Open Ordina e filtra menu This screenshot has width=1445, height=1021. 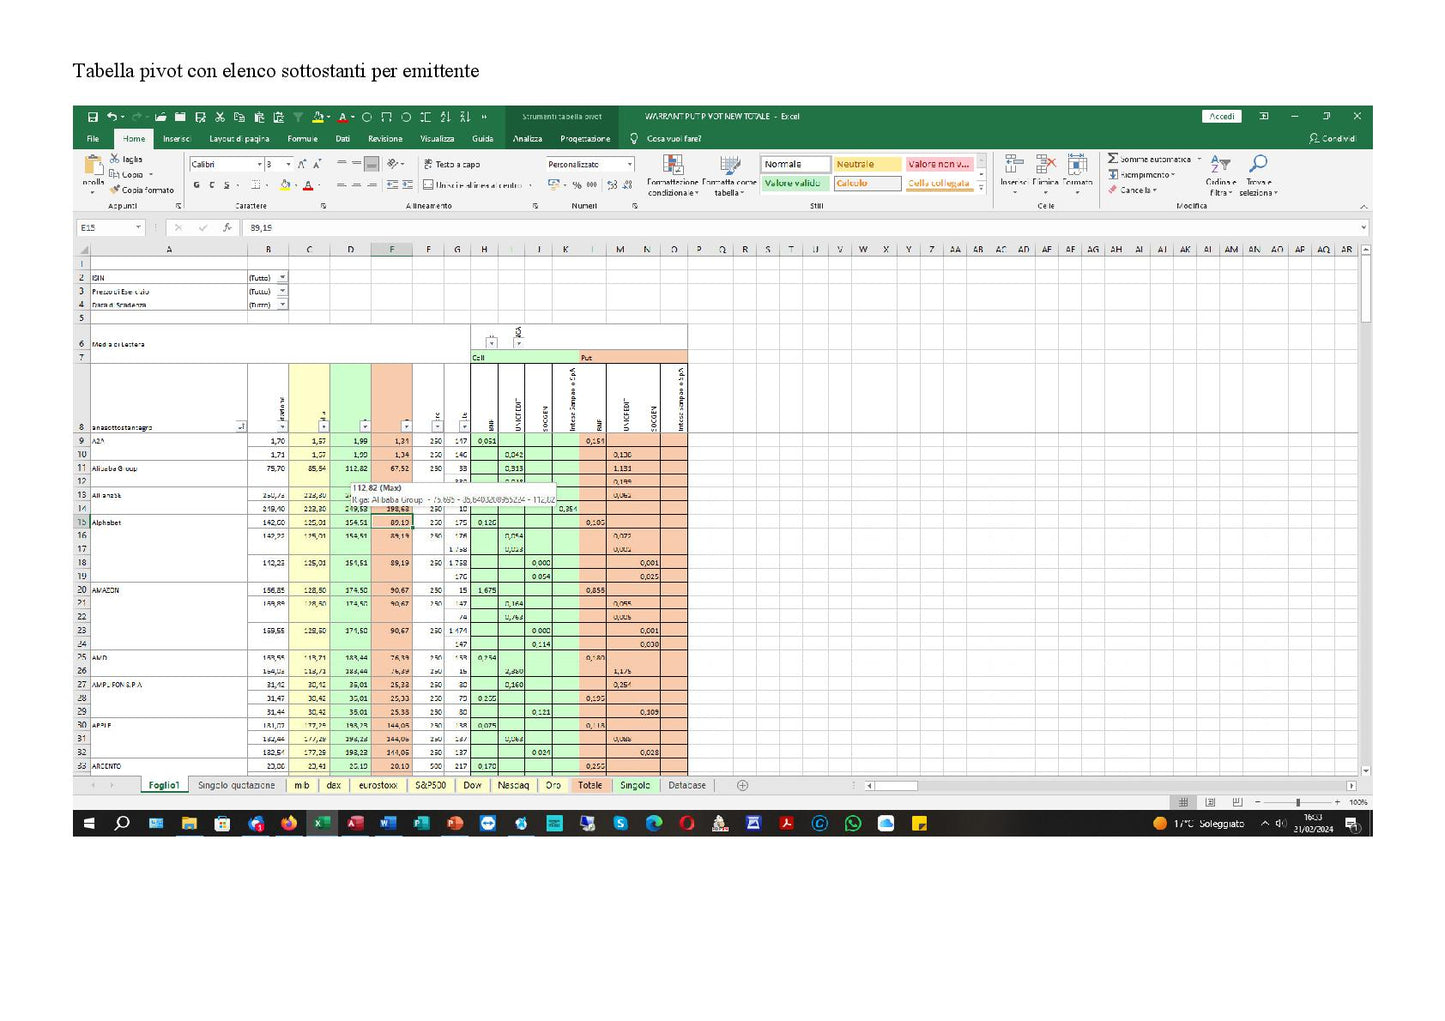tap(1220, 174)
